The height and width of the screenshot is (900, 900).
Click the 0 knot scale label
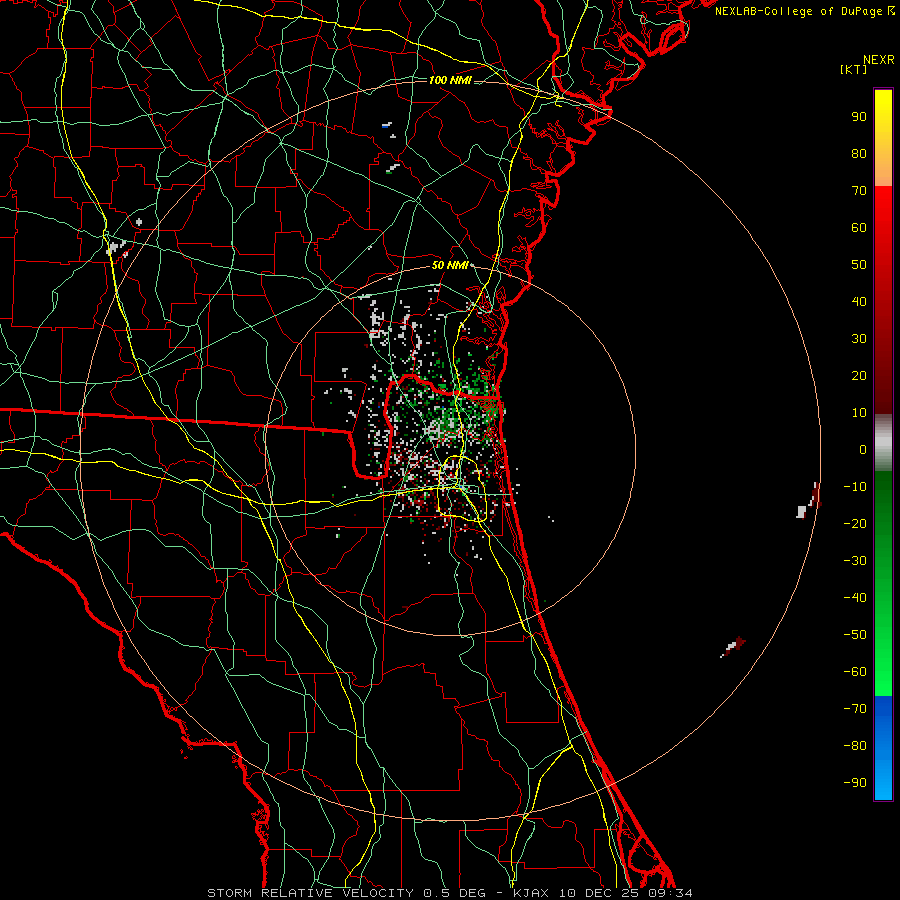(x=863, y=449)
